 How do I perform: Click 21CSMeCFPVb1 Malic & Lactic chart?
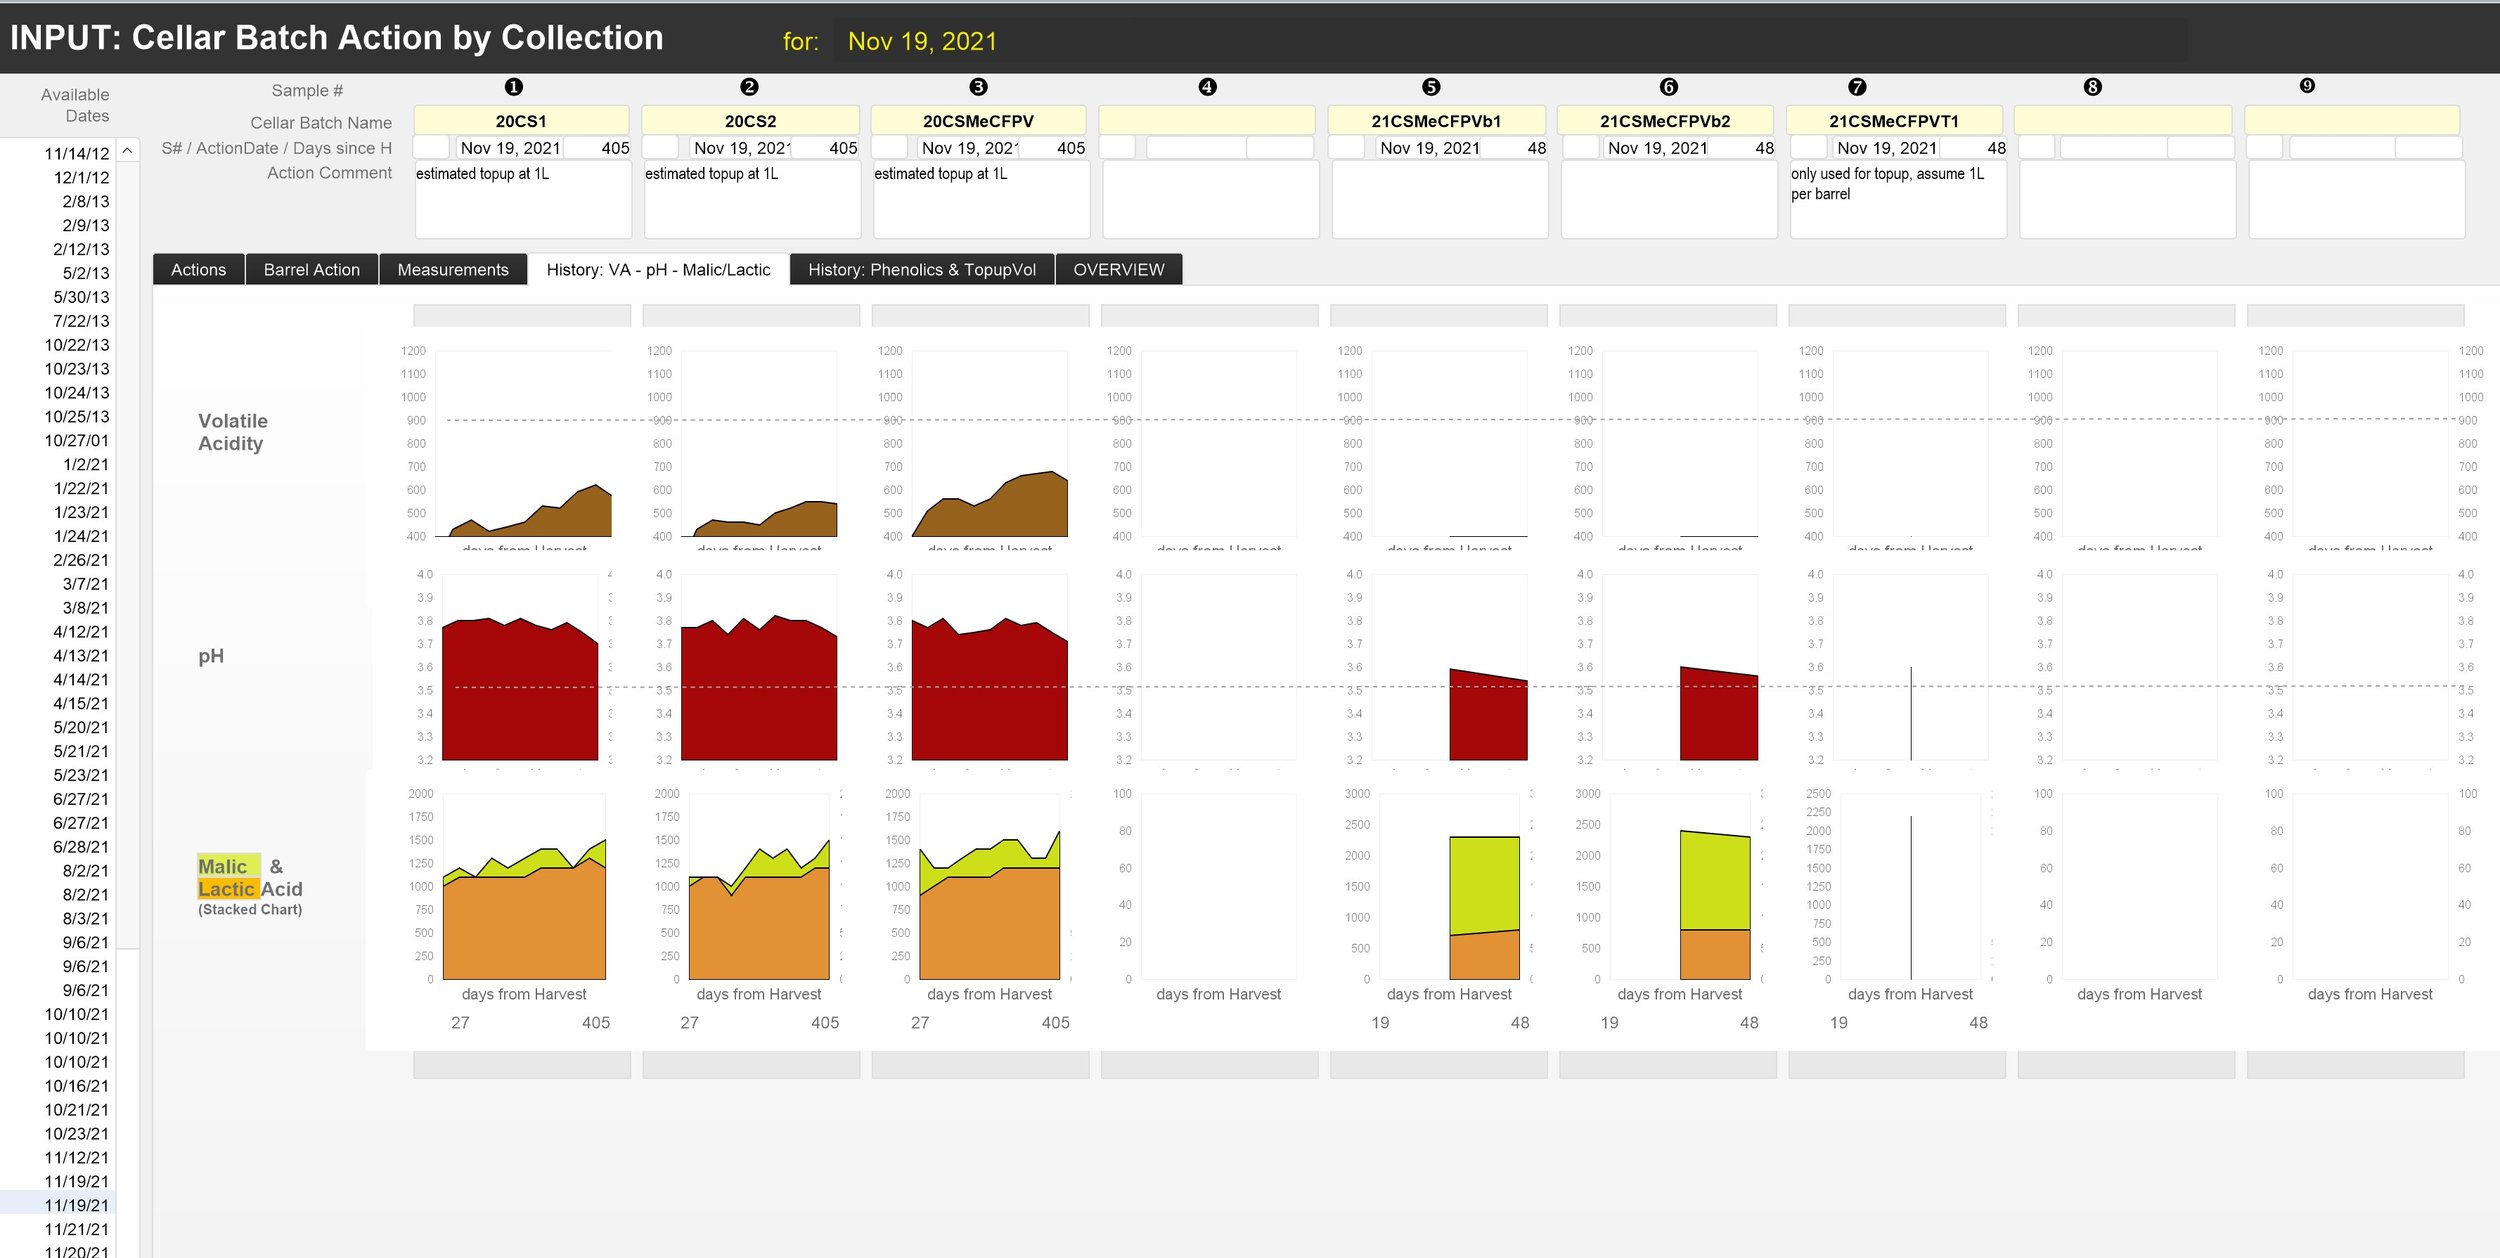coord(1447,886)
